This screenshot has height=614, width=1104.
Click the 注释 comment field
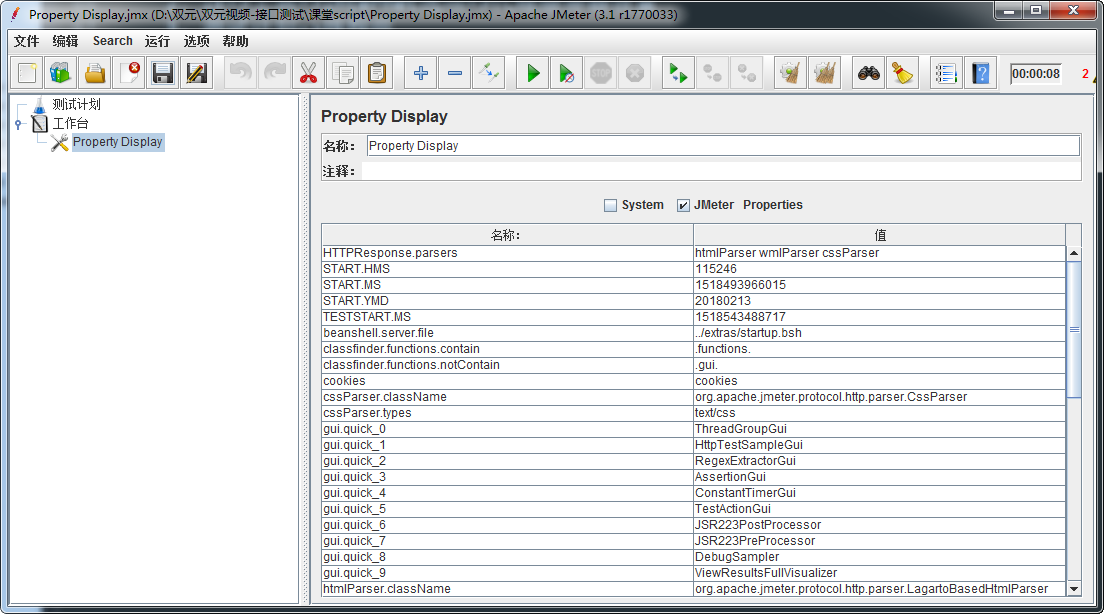(x=721, y=171)
